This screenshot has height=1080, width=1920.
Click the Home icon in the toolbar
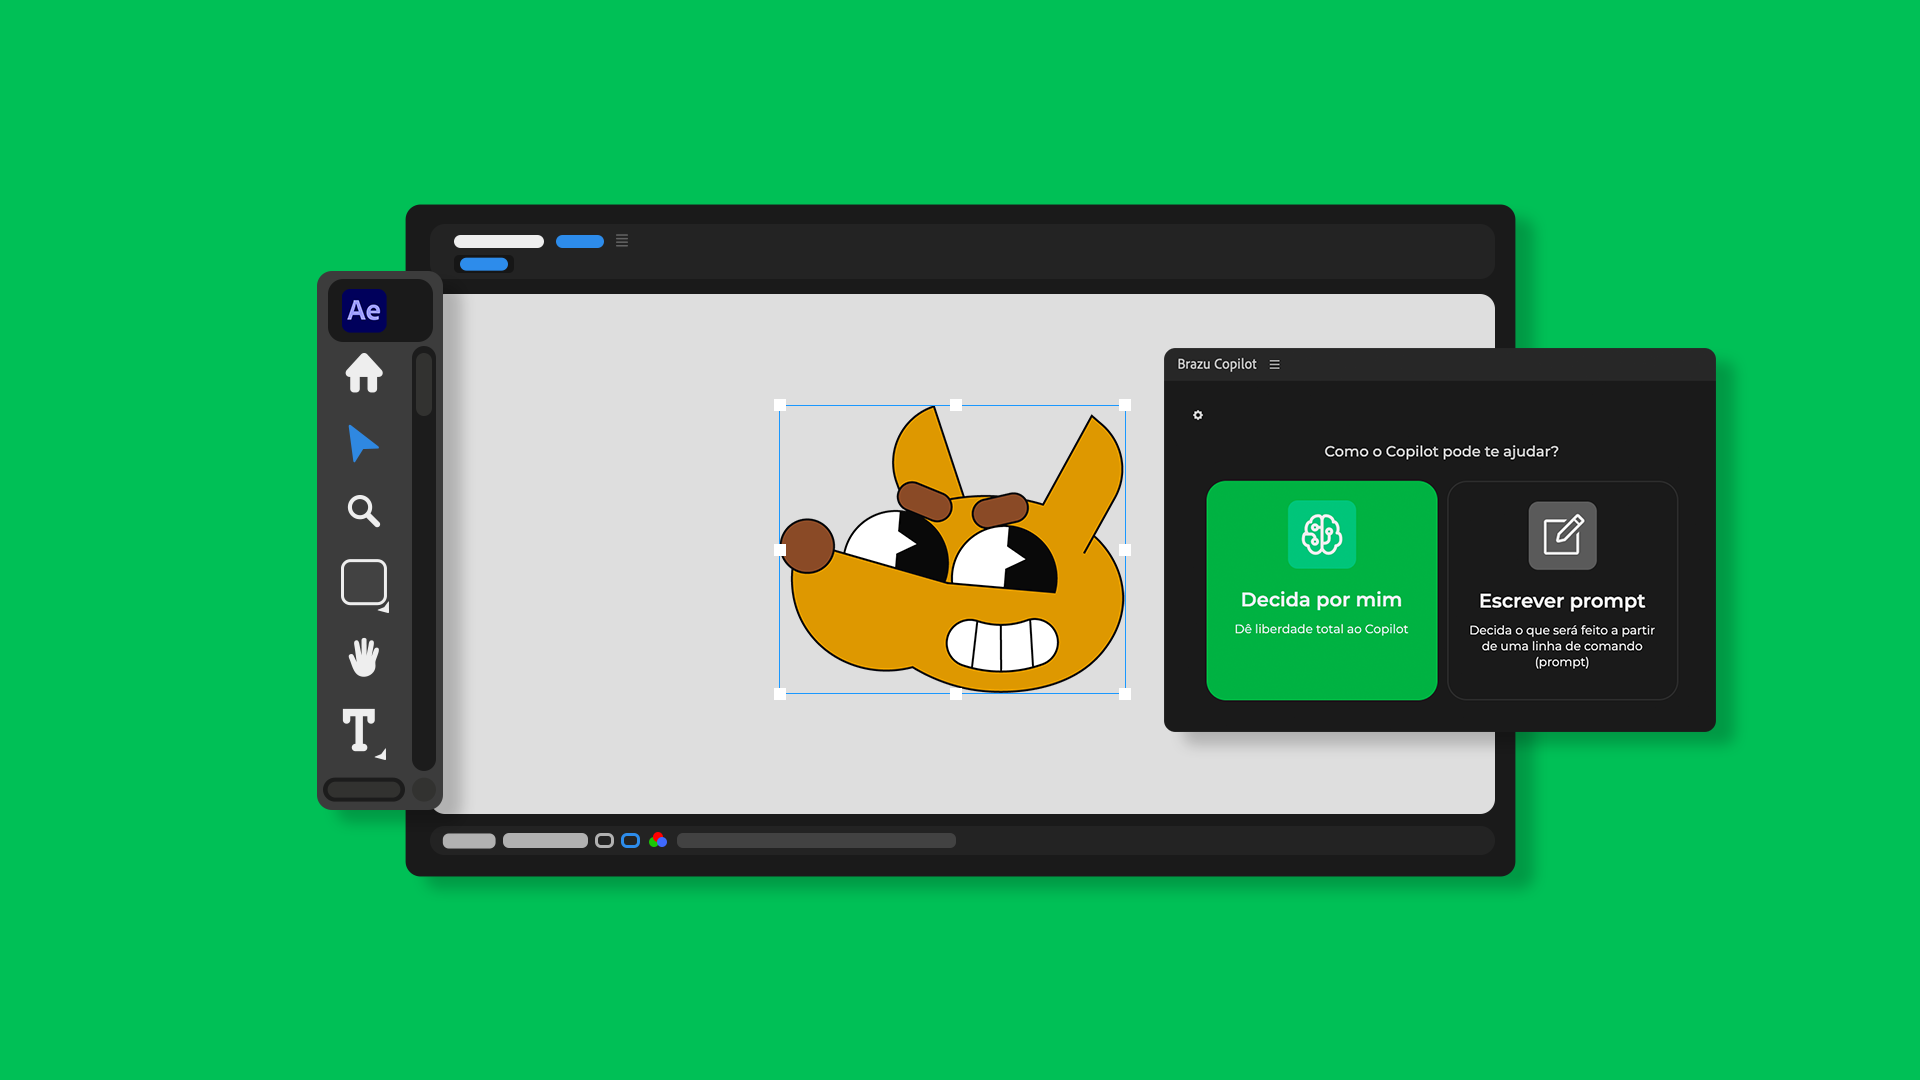tap(364, 373)
